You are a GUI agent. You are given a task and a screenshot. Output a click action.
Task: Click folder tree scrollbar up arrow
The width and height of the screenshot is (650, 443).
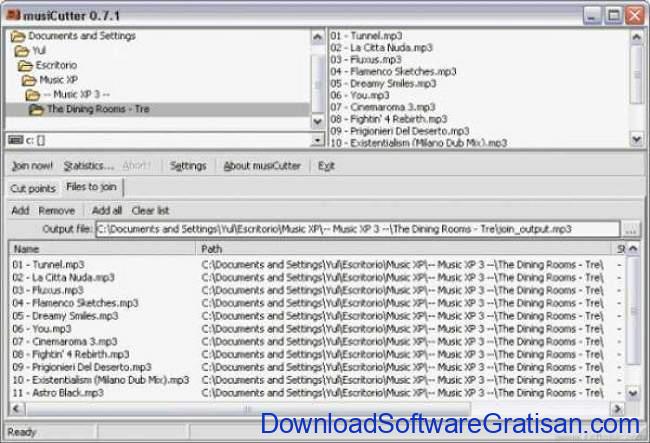[x=318, y=37]
